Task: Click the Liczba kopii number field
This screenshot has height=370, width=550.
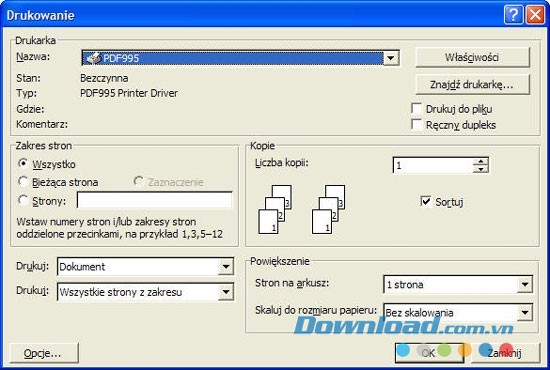Action: click(x=433, y=165)
